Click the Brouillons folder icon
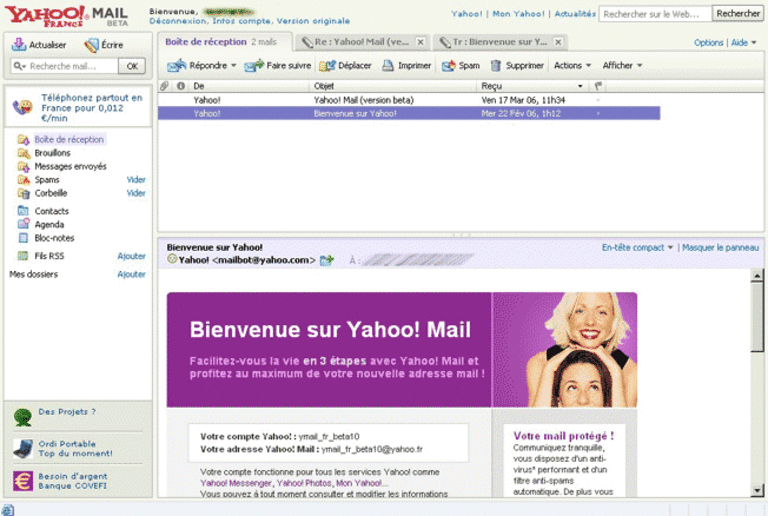Image resolution: width=768 pixels, height=516 pixels. tap(24, 153)
